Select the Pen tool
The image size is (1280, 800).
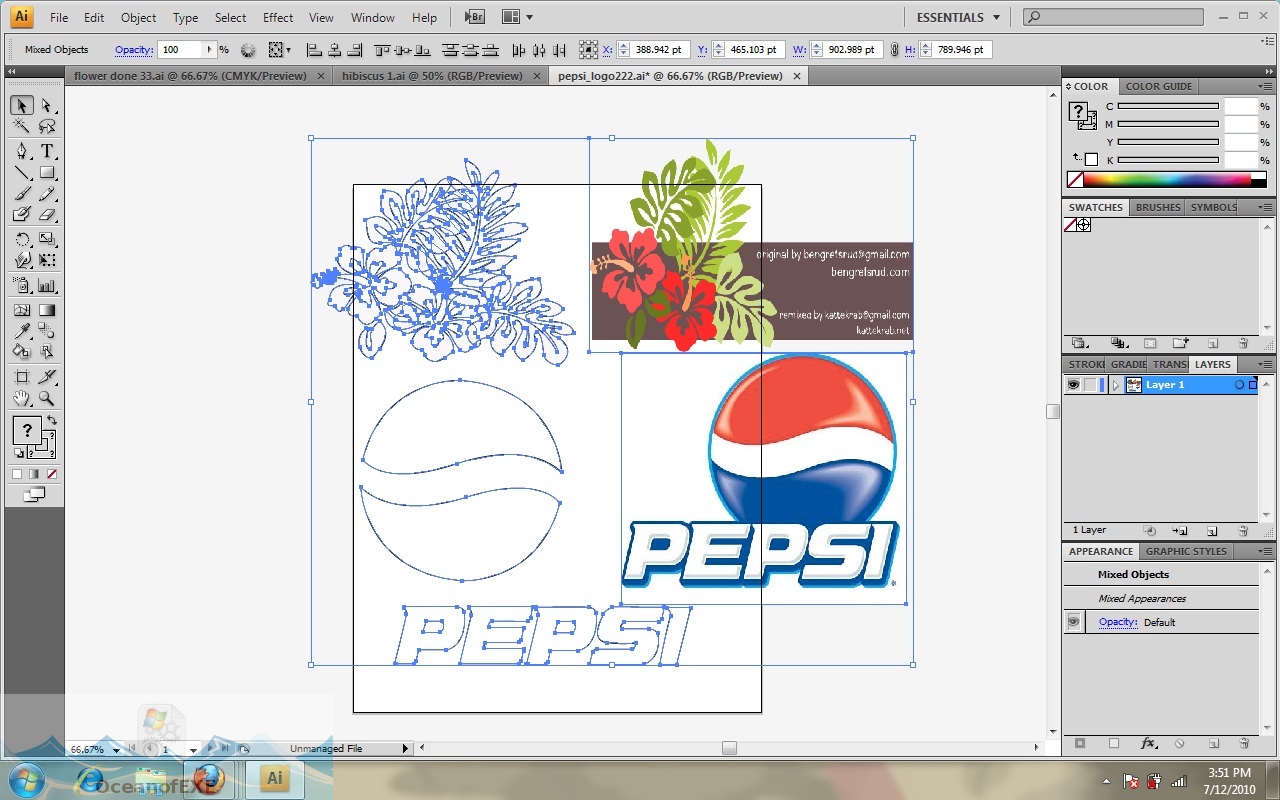point(21,151)
